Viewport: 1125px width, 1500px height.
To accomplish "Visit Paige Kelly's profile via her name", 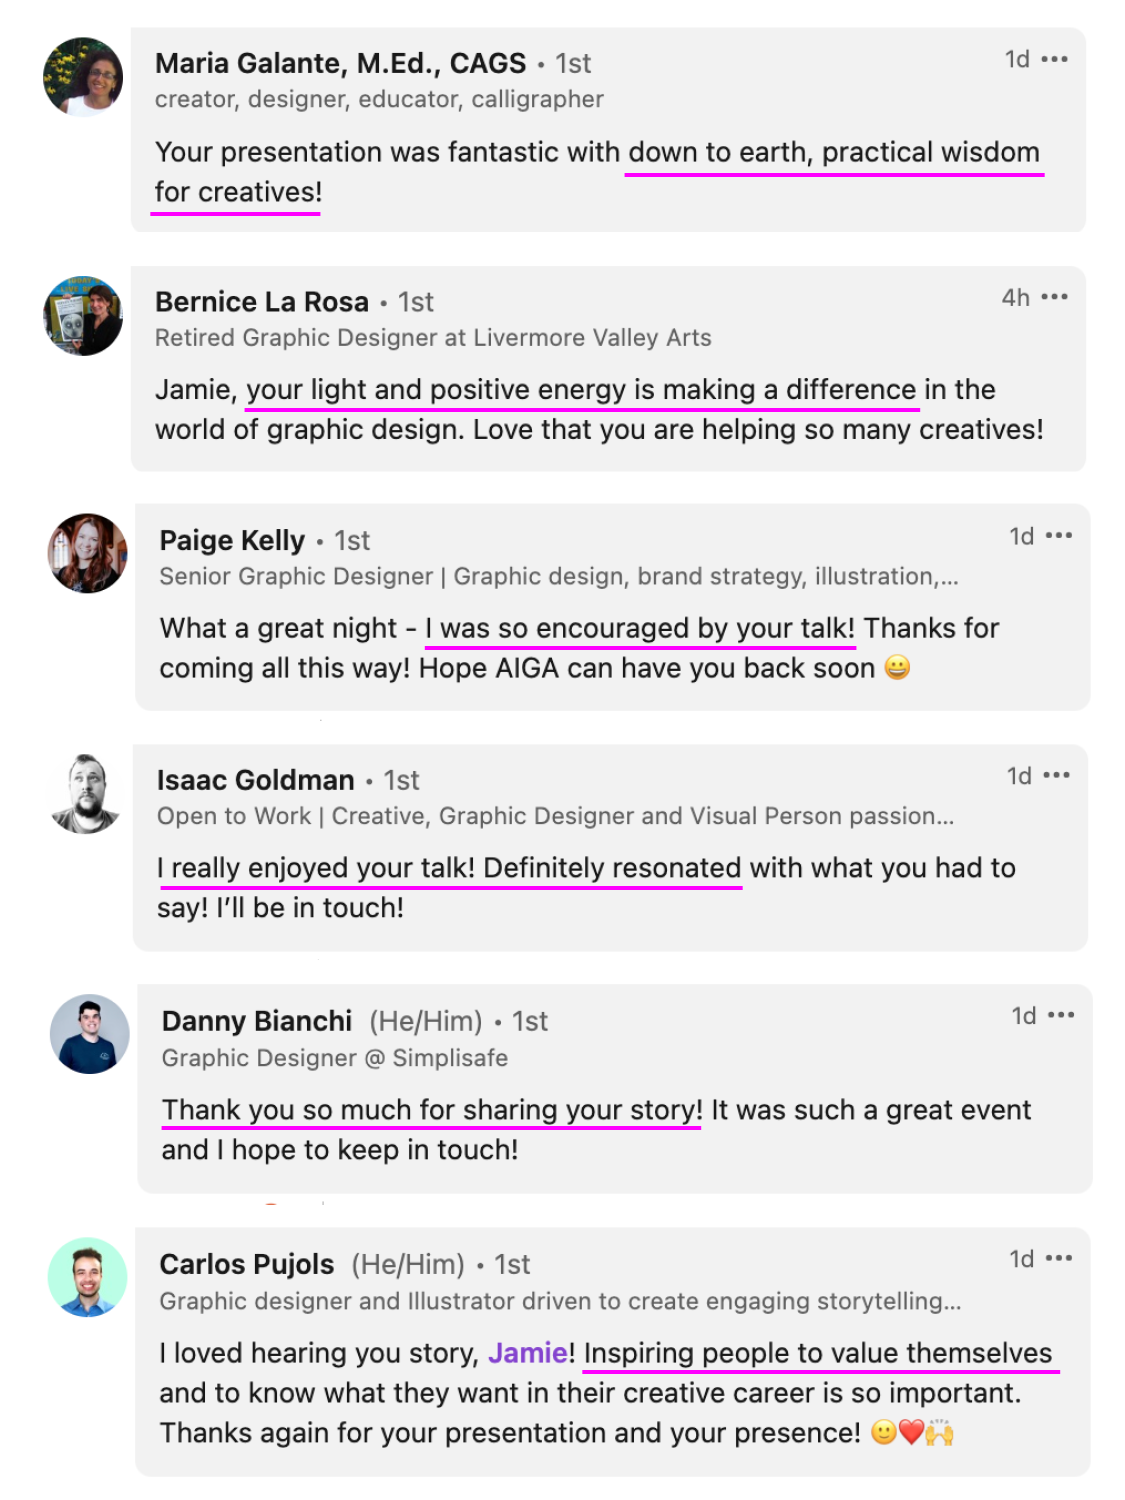I will coord(232,541).
